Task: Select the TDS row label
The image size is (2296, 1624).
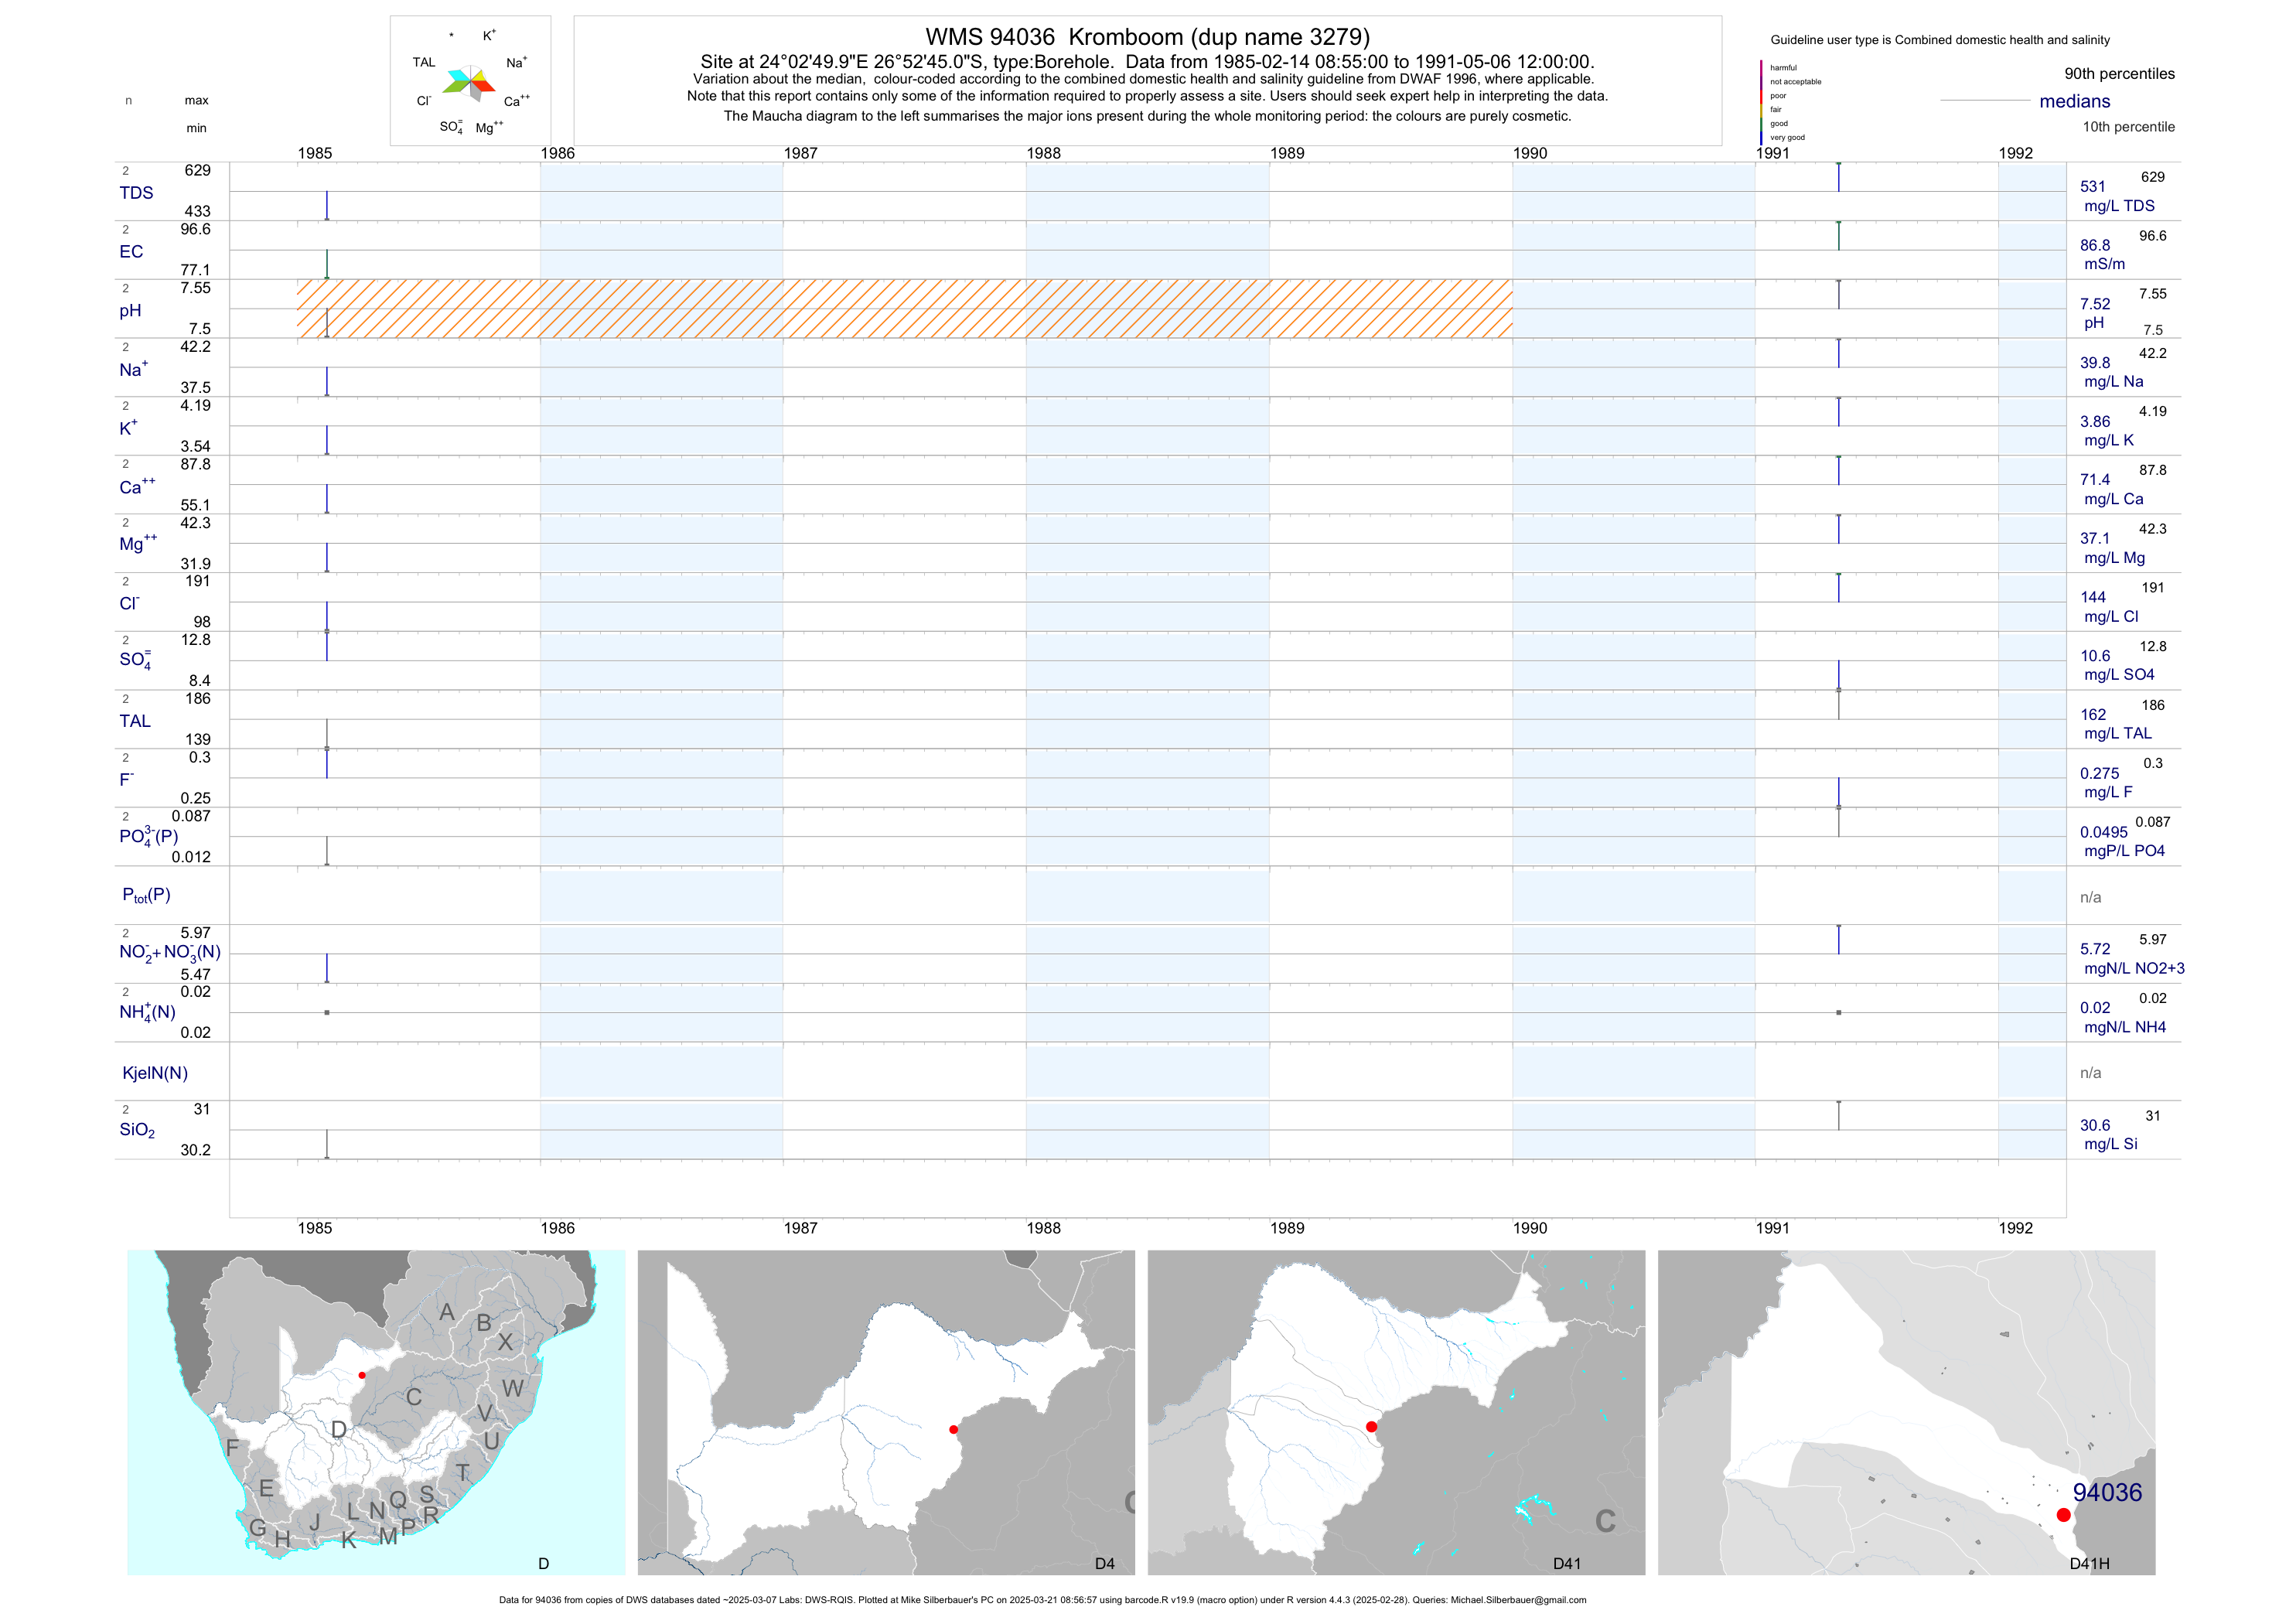Action: pos(136,193)
